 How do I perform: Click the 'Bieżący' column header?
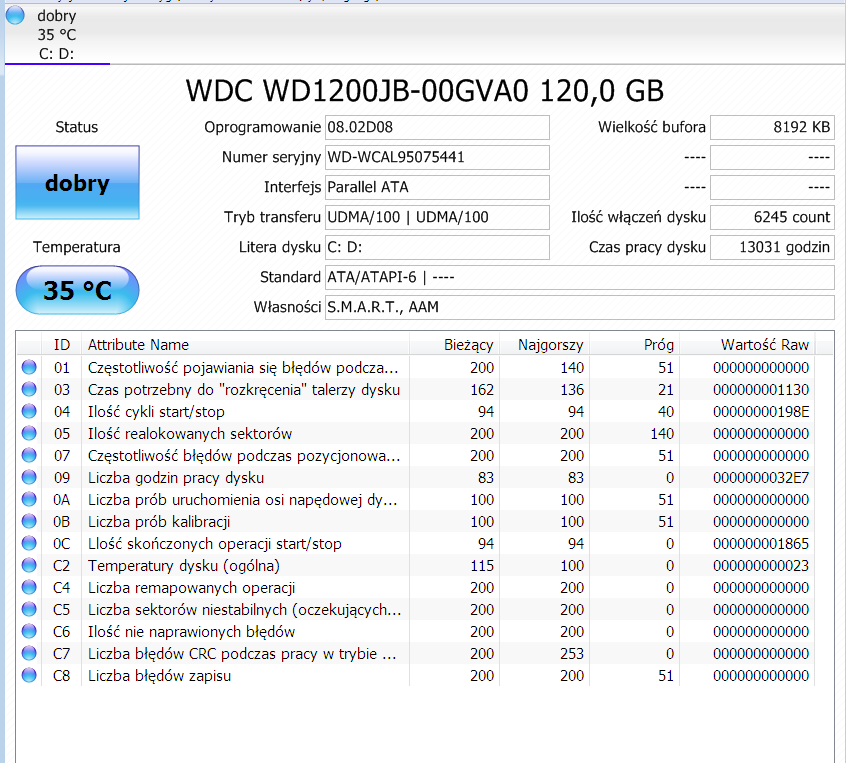point(455,344)
